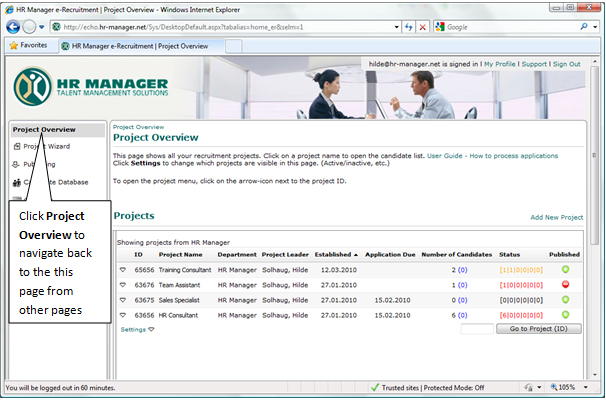This screenshot has width=606, height=401.
Task: Click status [6|0|0|0|0|0] for HR Consultant
Action: click(521, 315)
